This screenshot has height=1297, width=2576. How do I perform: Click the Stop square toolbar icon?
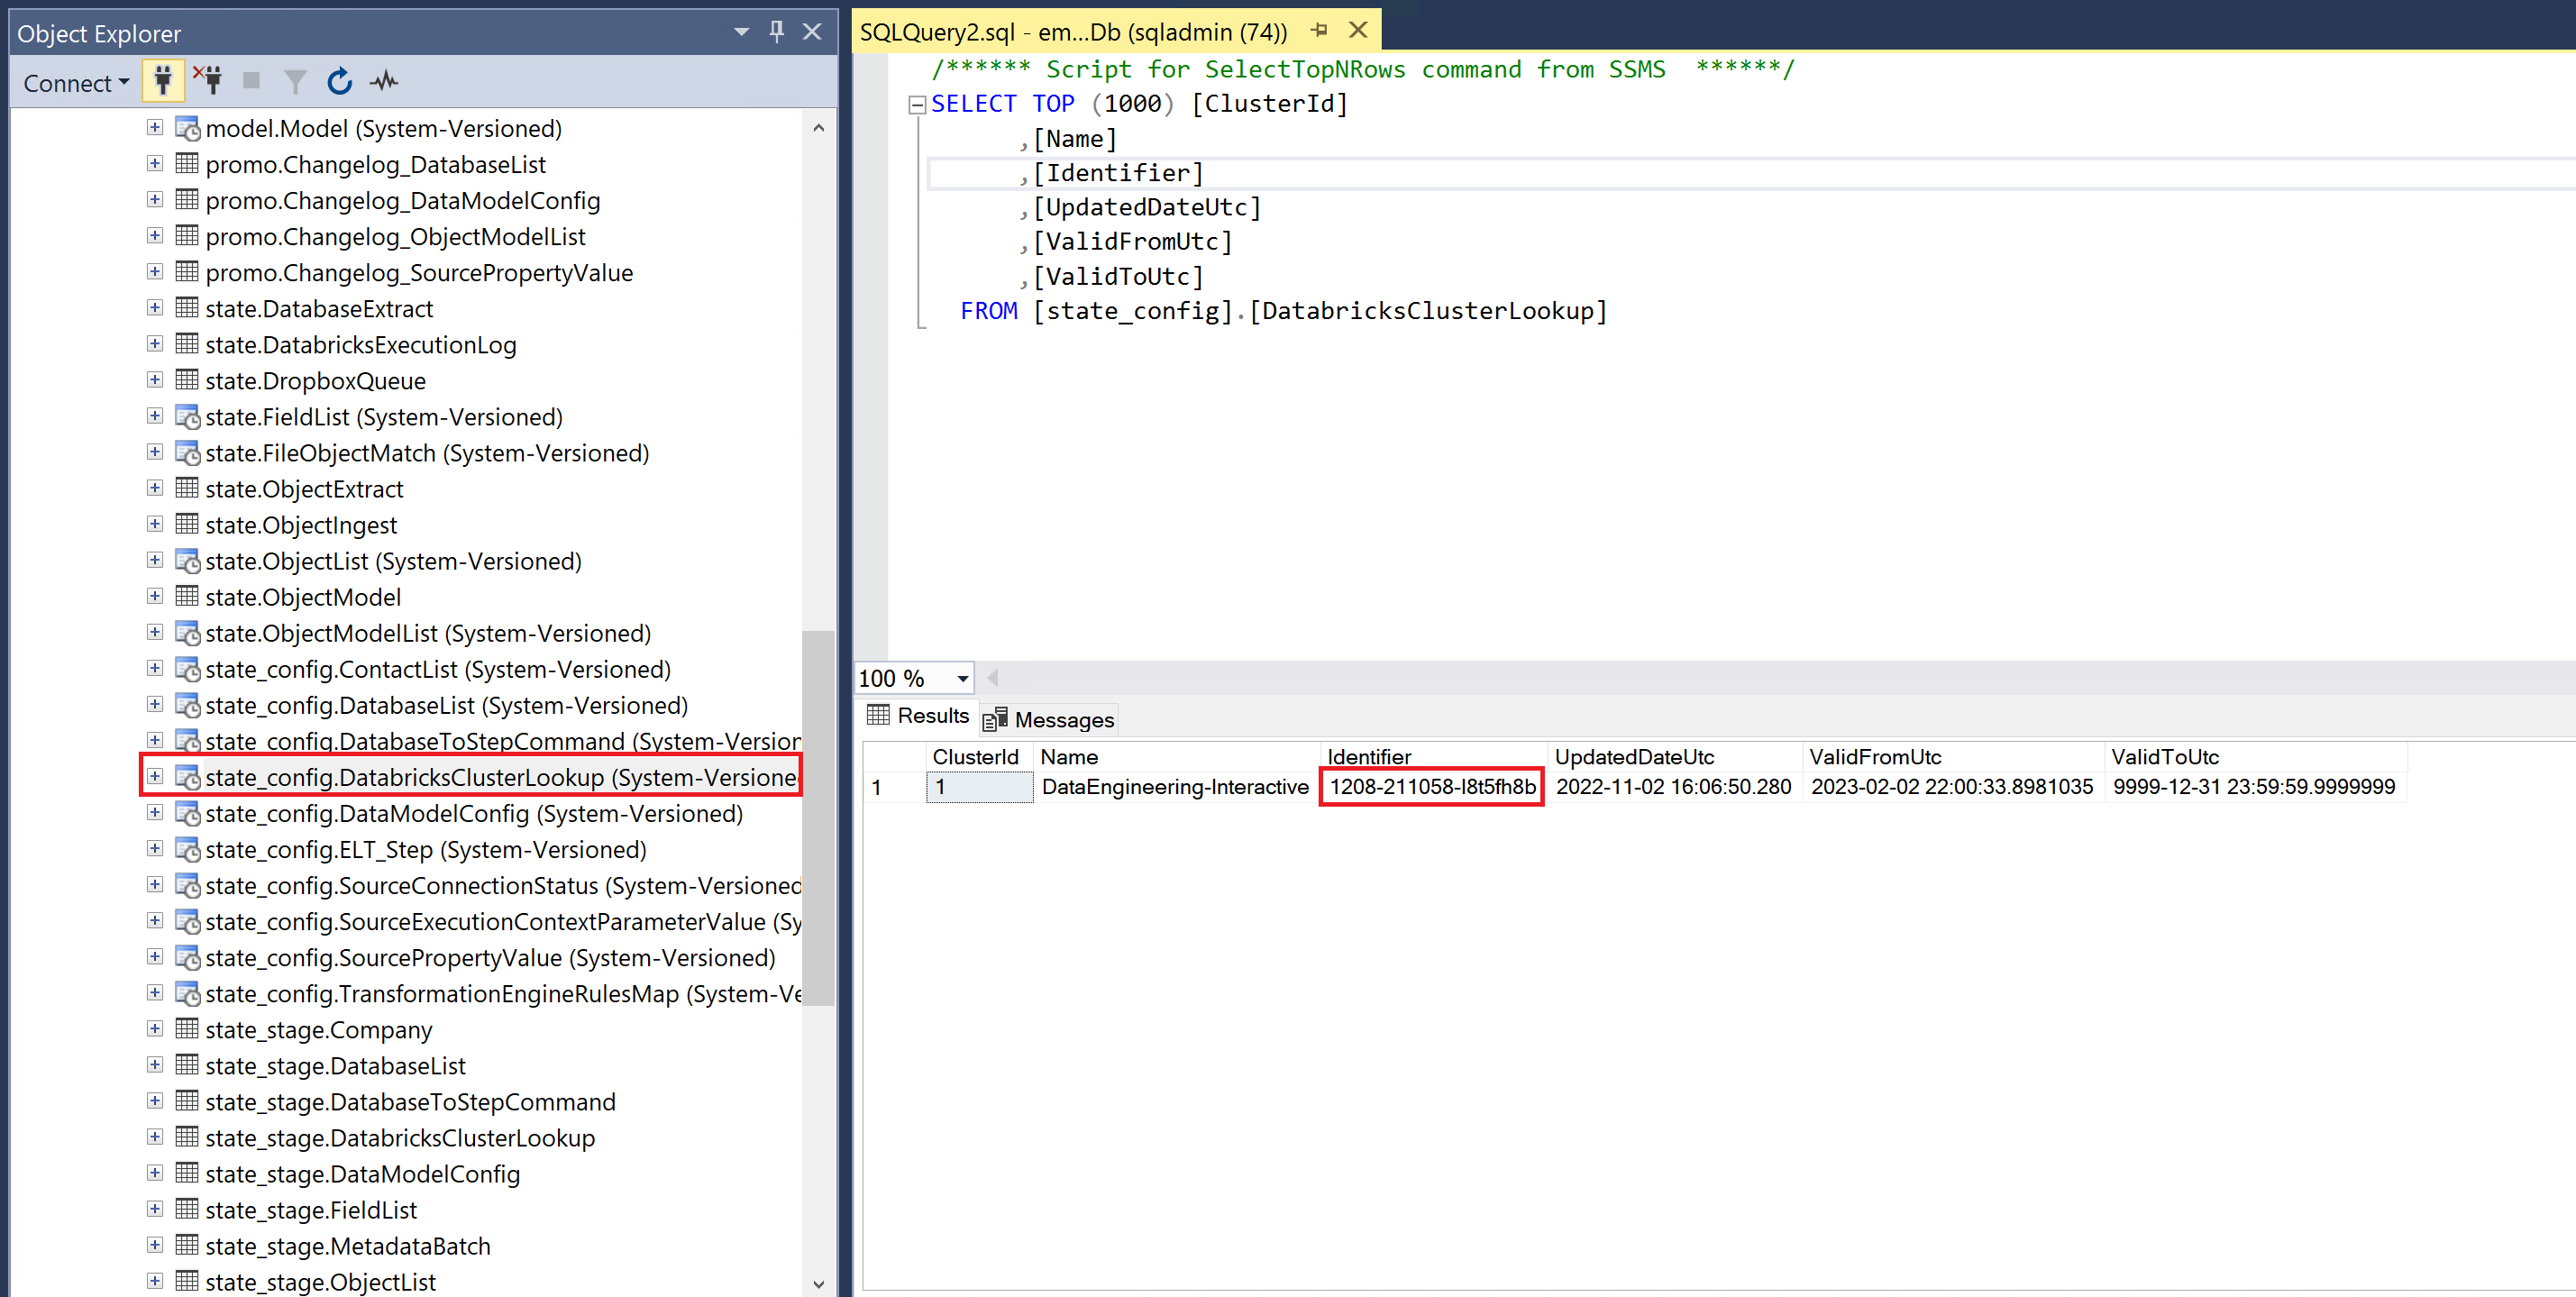pyautogui.click(x=251, y=81)
